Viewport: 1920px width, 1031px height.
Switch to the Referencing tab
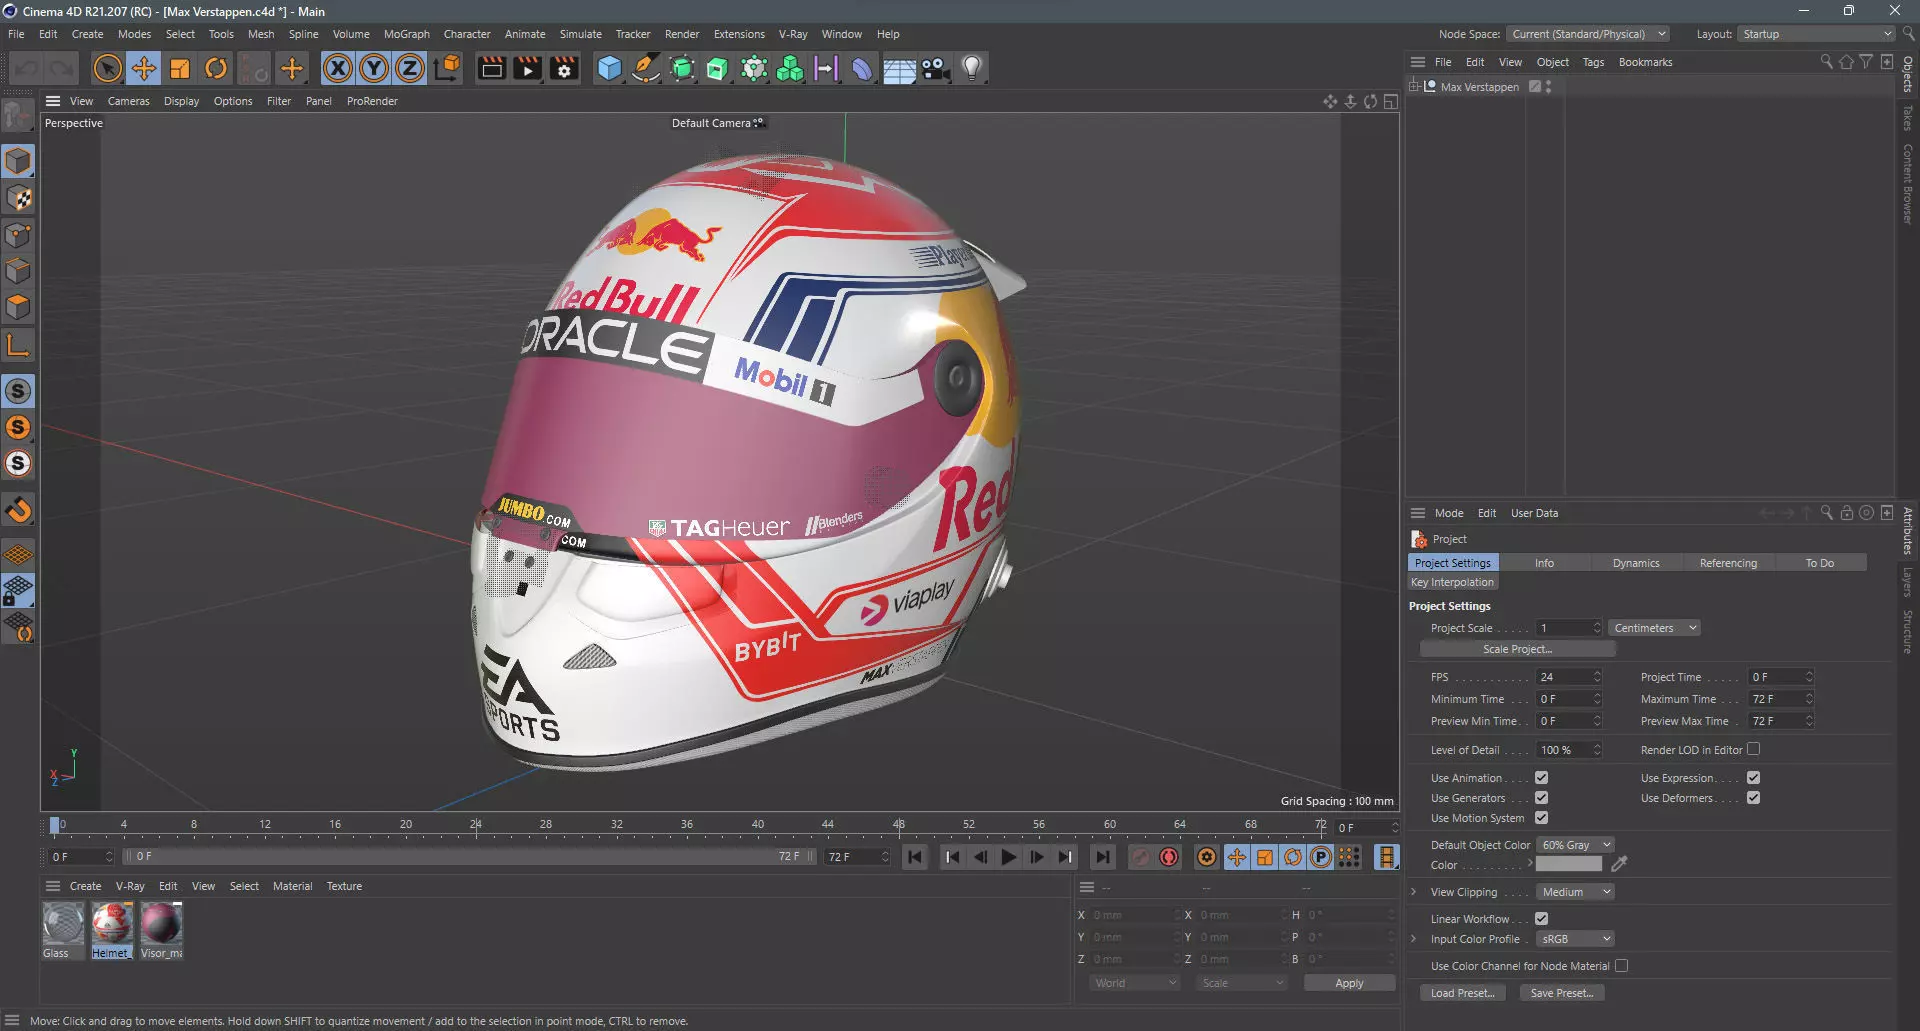pyautogui.click(x=1728, y=563)
